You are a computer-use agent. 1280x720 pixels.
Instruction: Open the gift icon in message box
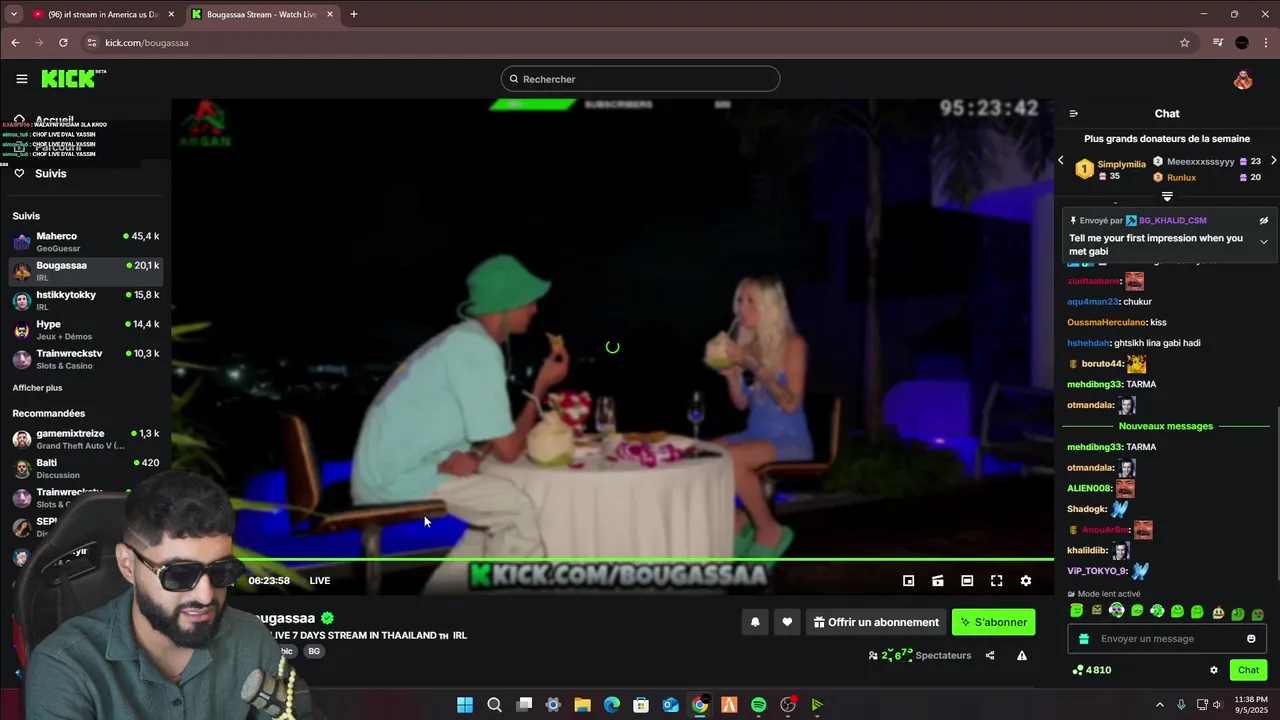coord(1084,639)
